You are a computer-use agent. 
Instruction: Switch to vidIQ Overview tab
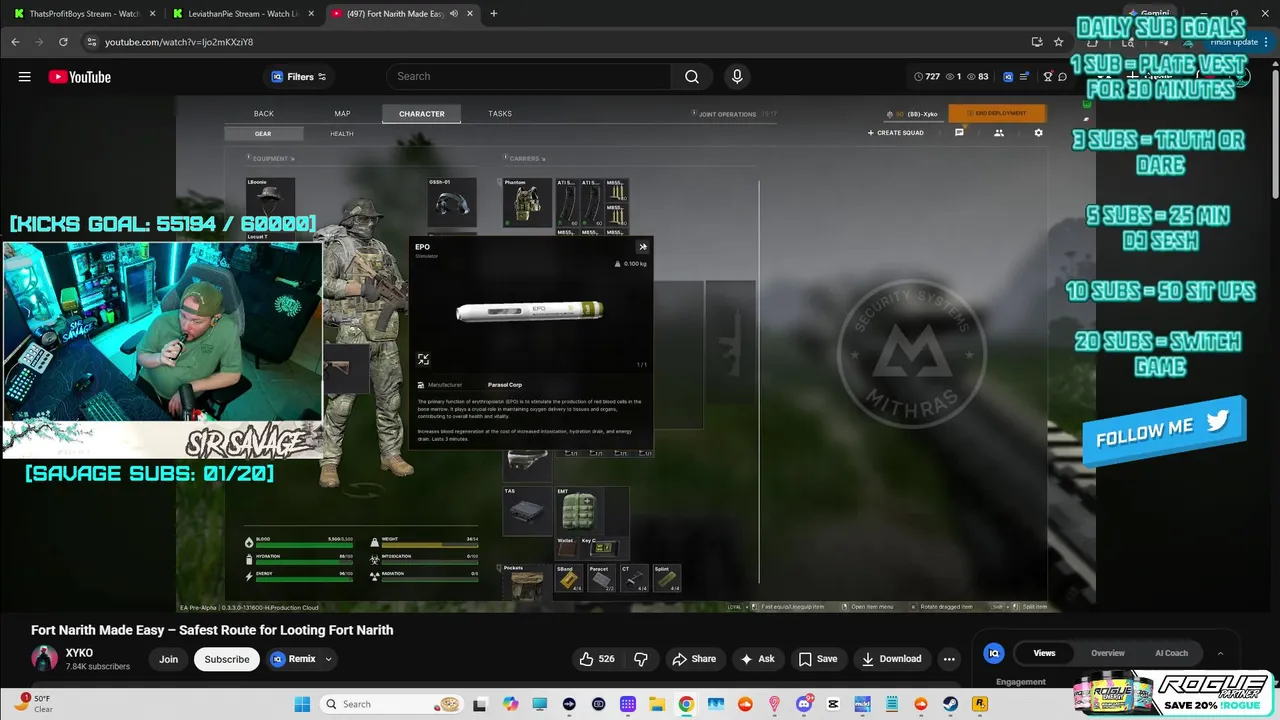(1107, 653)
